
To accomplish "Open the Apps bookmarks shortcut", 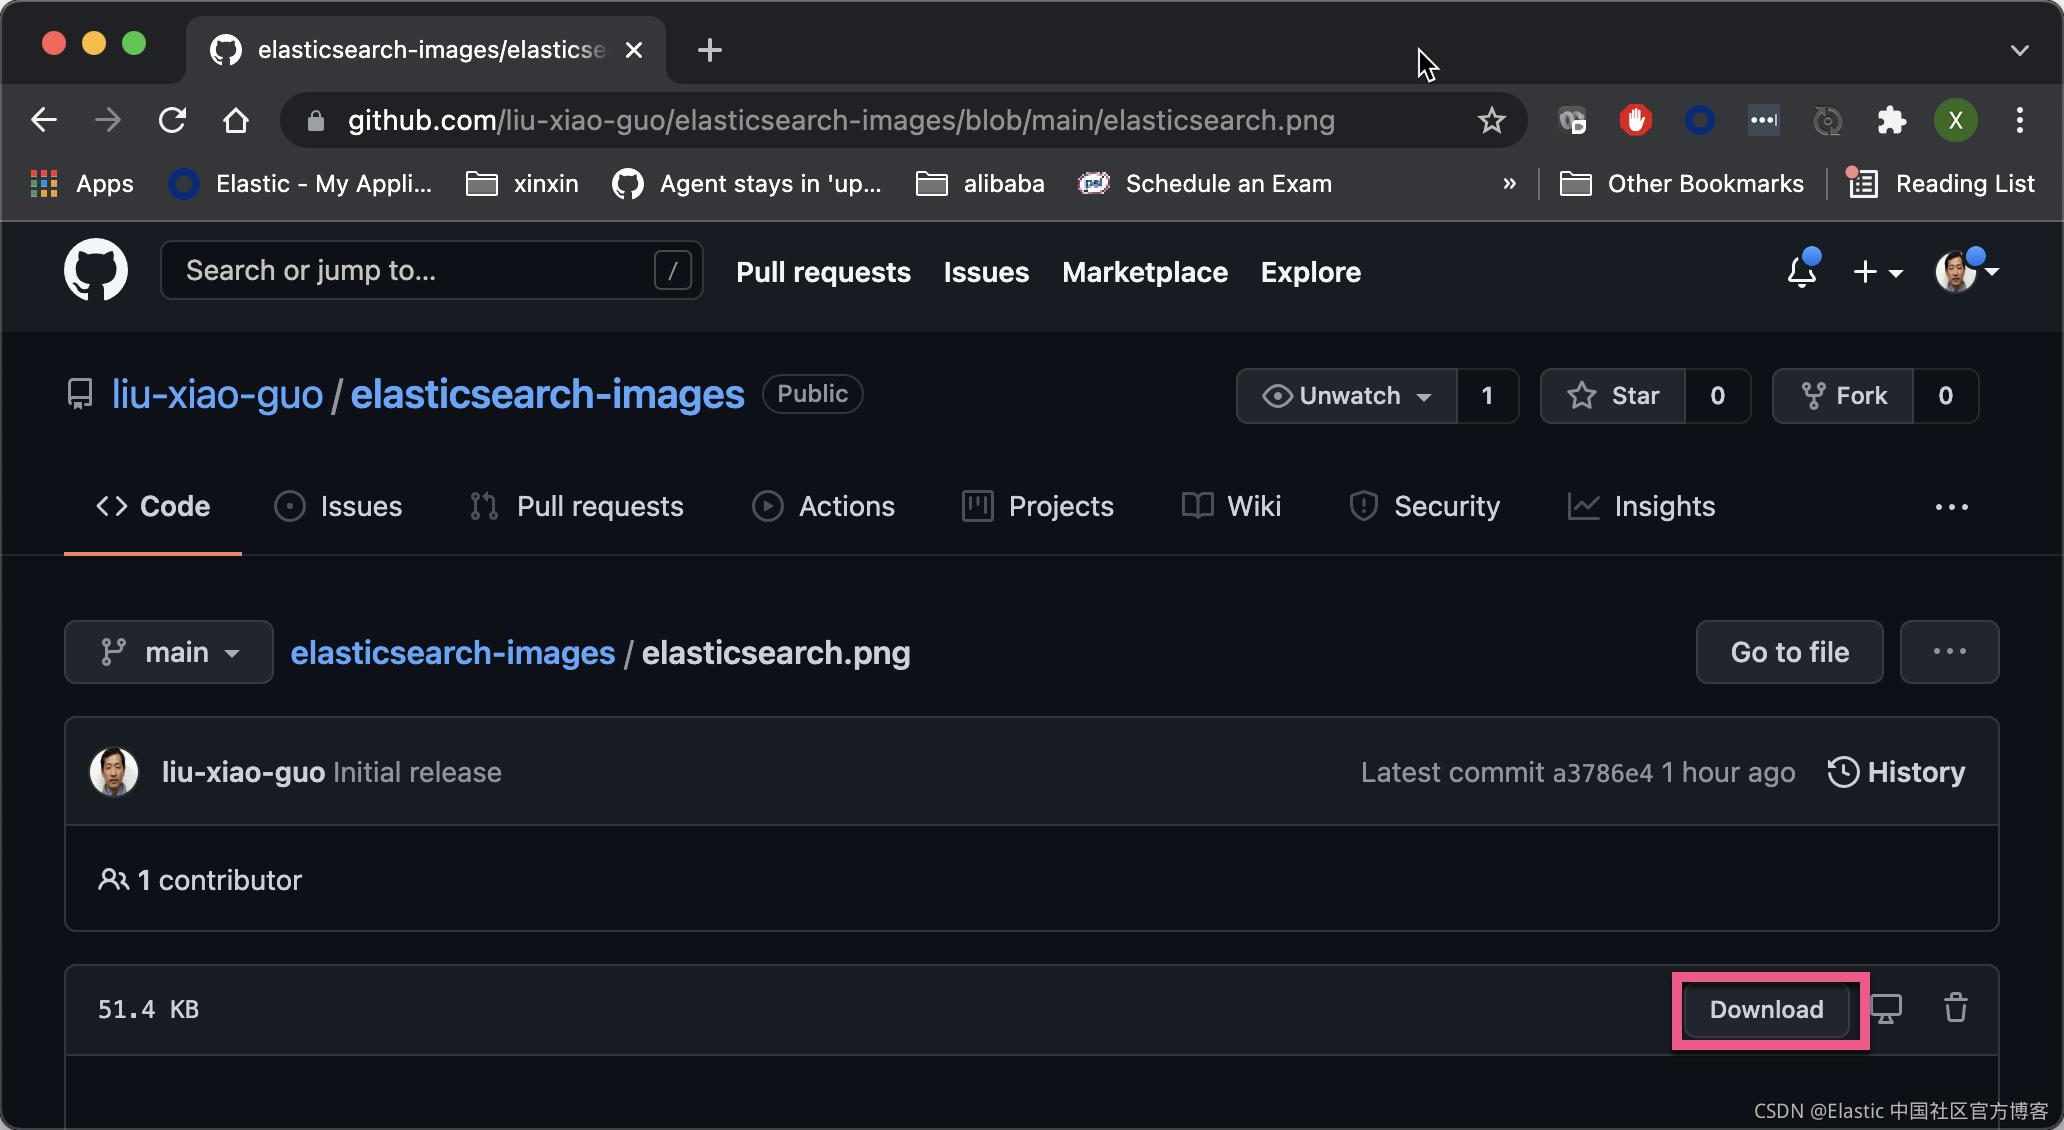I will pyautogui.click(x=82, y=184).
